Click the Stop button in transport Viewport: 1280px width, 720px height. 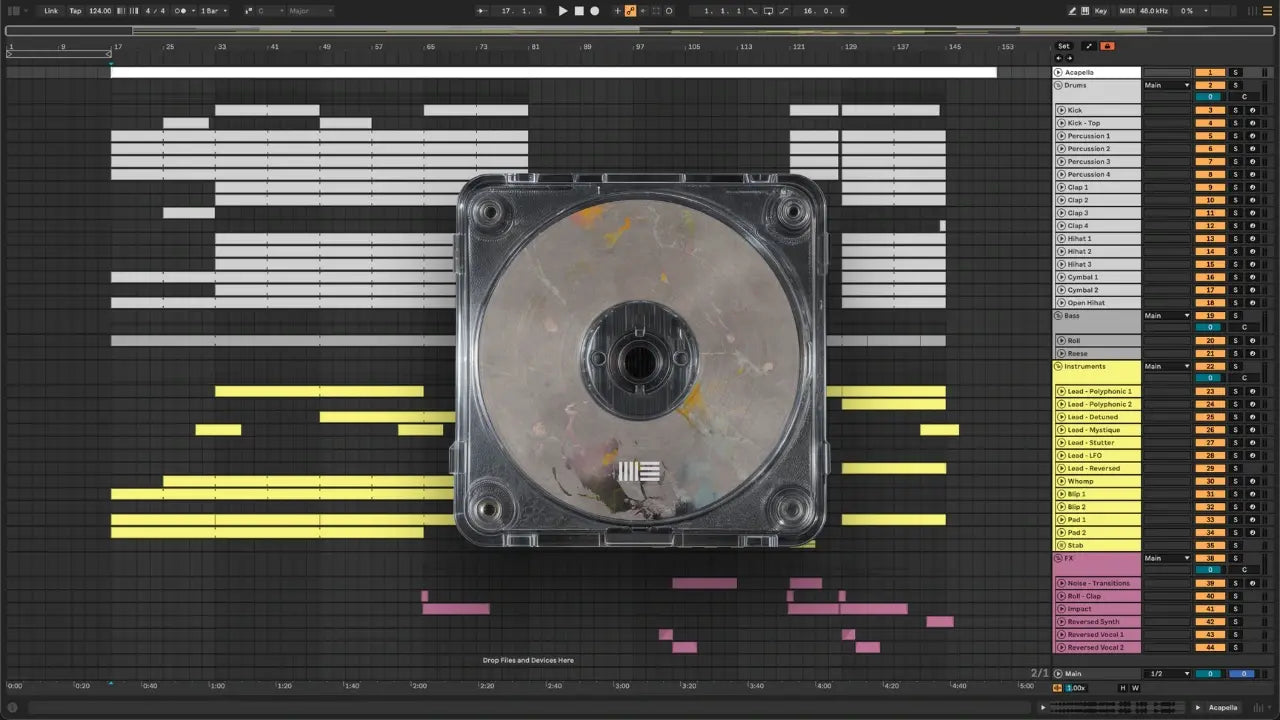pyautogui.click(x=578, y=11)
